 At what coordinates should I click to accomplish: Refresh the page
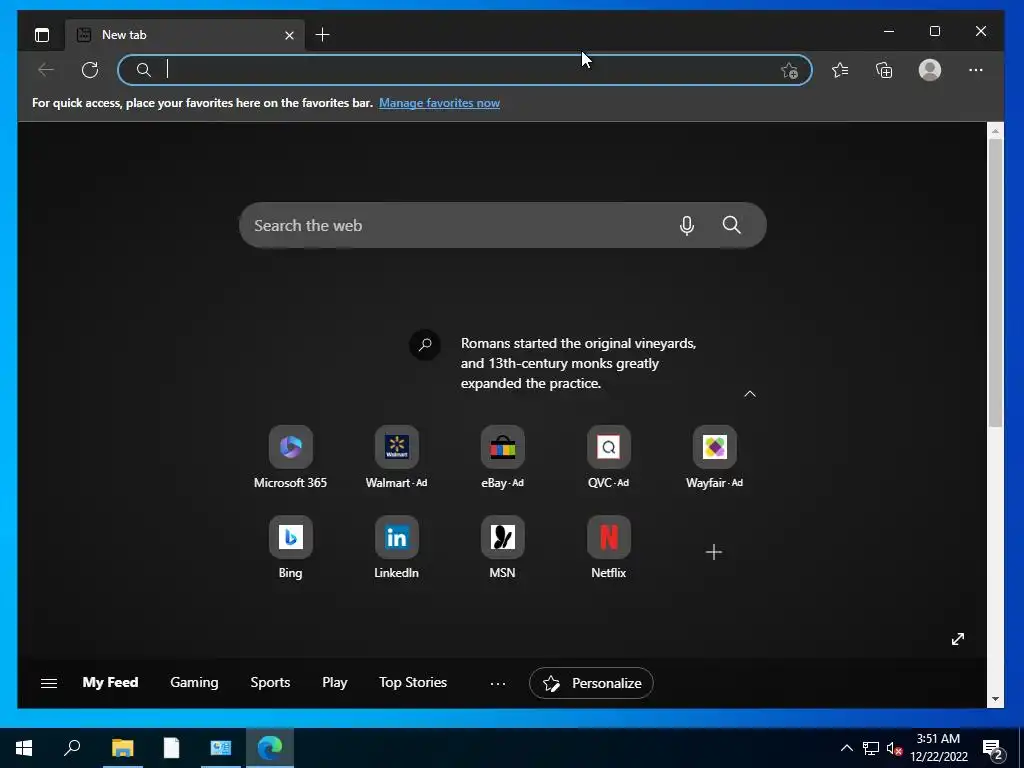point(90,70)
